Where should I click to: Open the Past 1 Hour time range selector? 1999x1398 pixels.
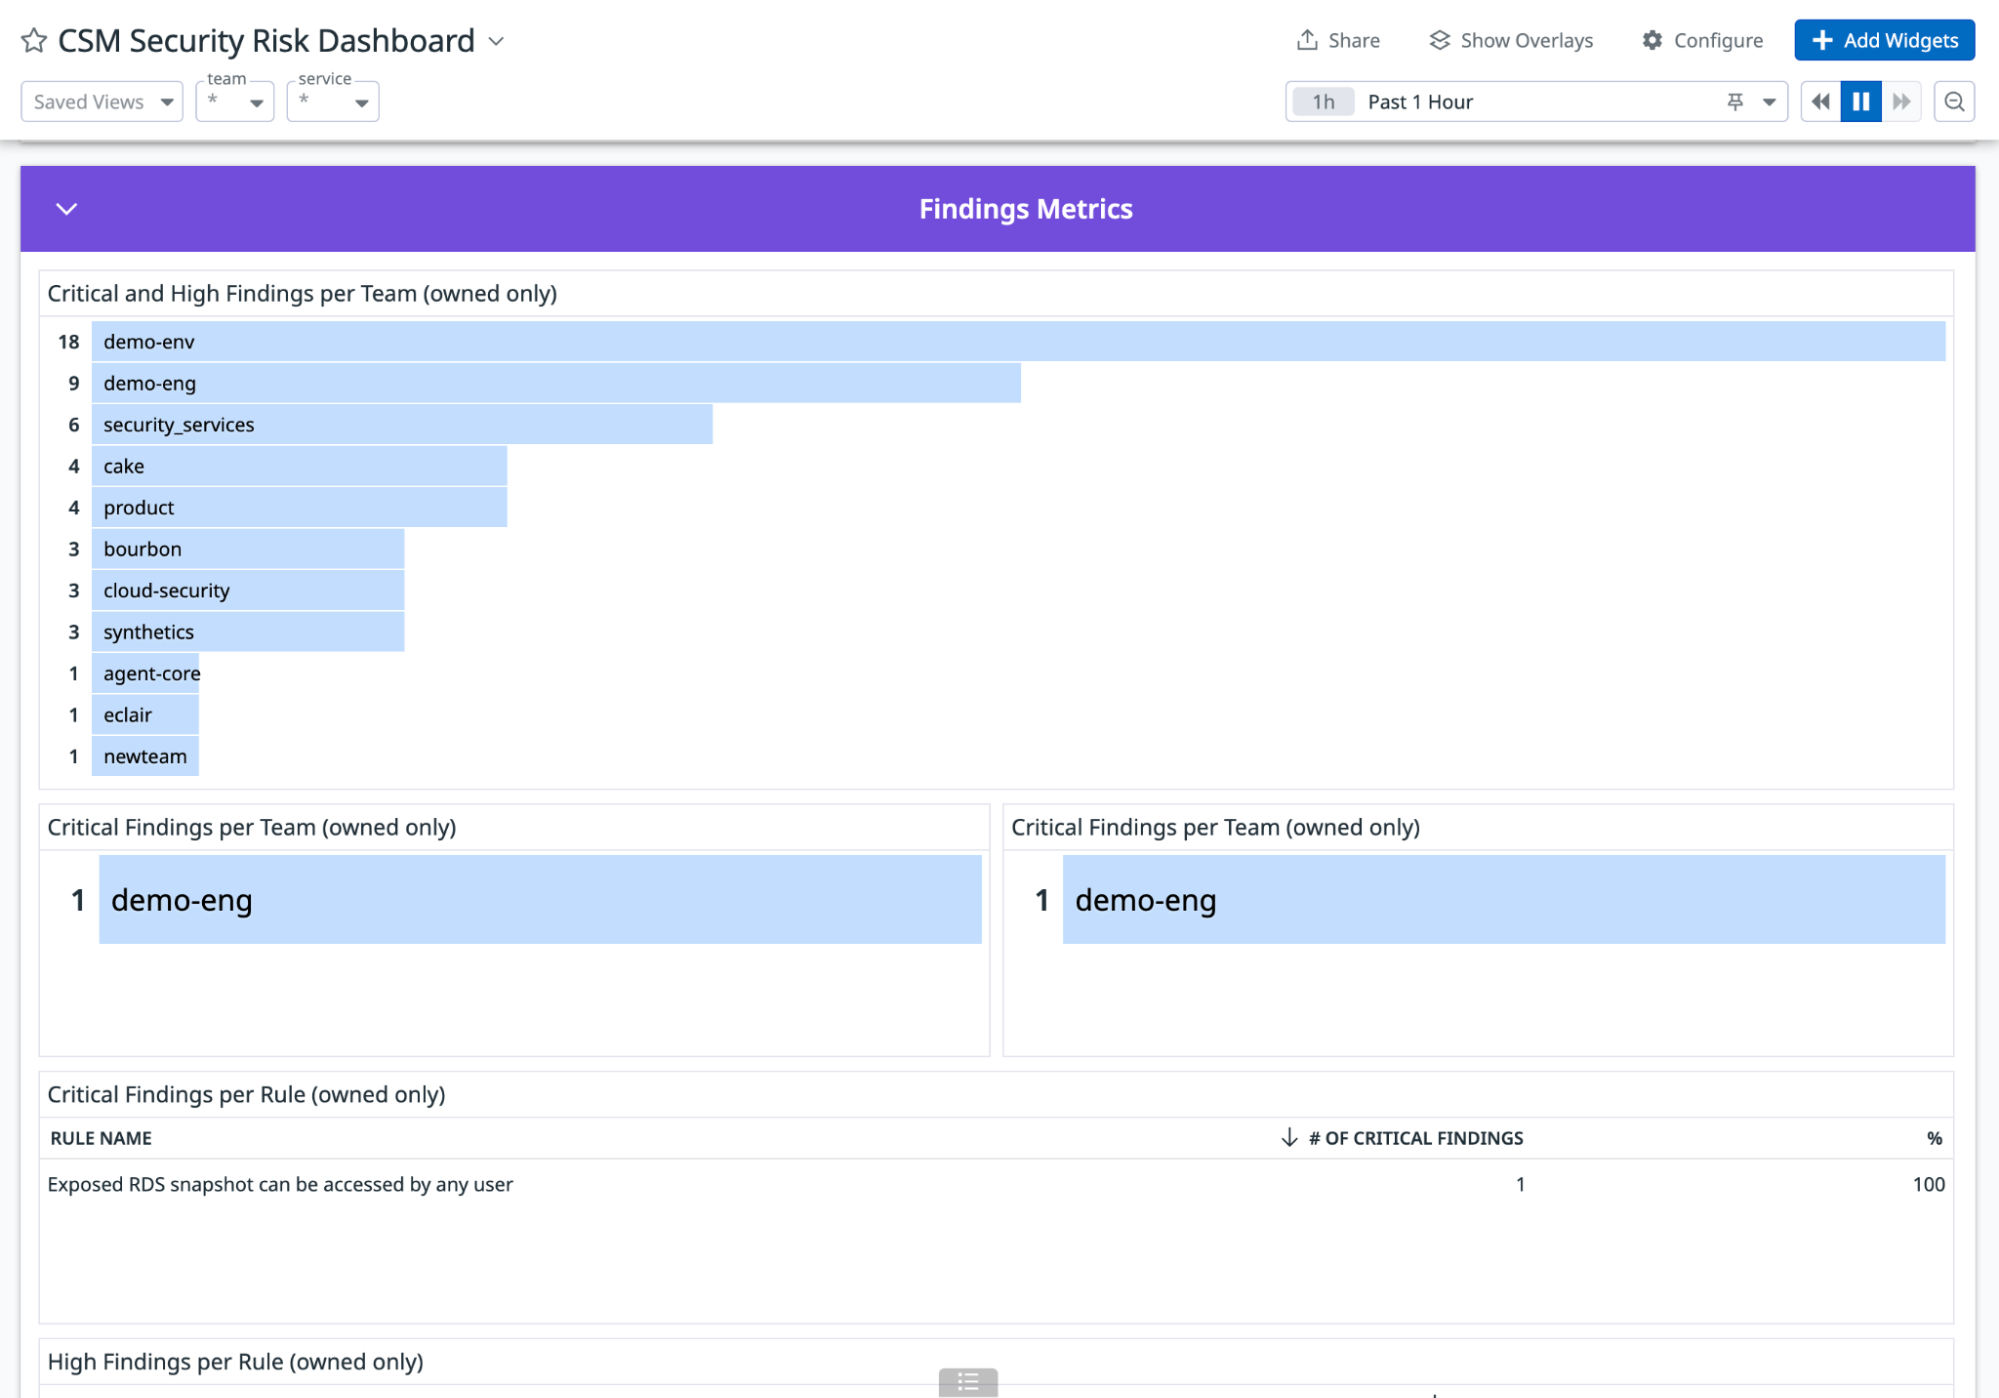(1419, 101)
